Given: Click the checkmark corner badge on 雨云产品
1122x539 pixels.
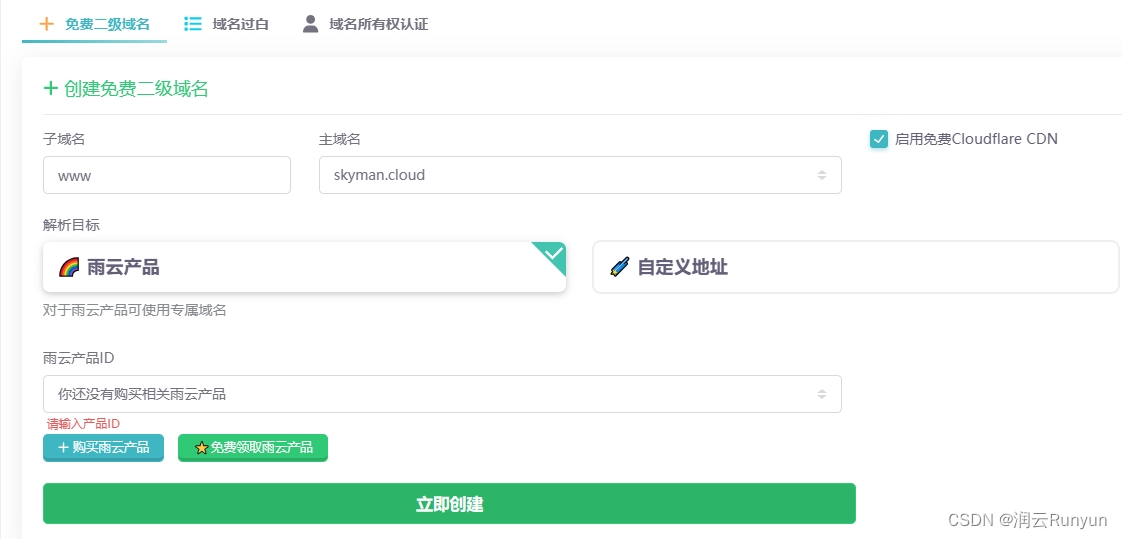Looking at the screenshot, I should pyautogui.click(x=553, y=254).
